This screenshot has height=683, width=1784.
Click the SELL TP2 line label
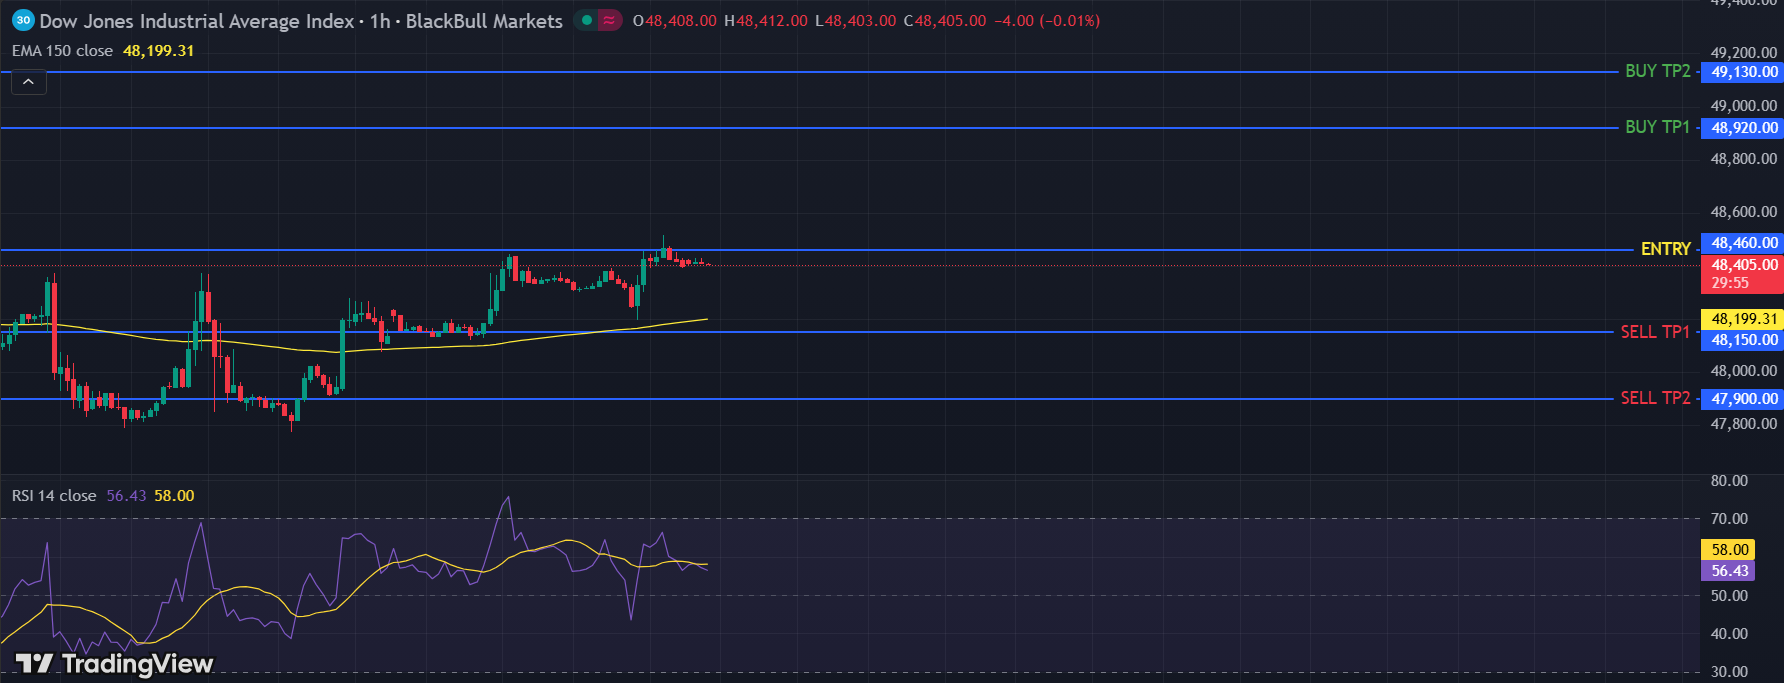1654,398
